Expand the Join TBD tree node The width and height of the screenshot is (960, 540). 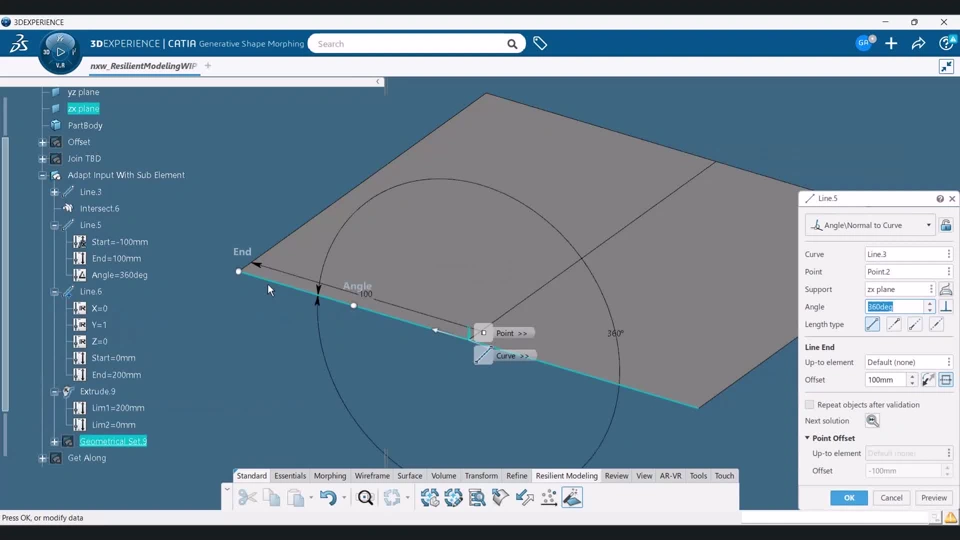(x=42, y=159)
